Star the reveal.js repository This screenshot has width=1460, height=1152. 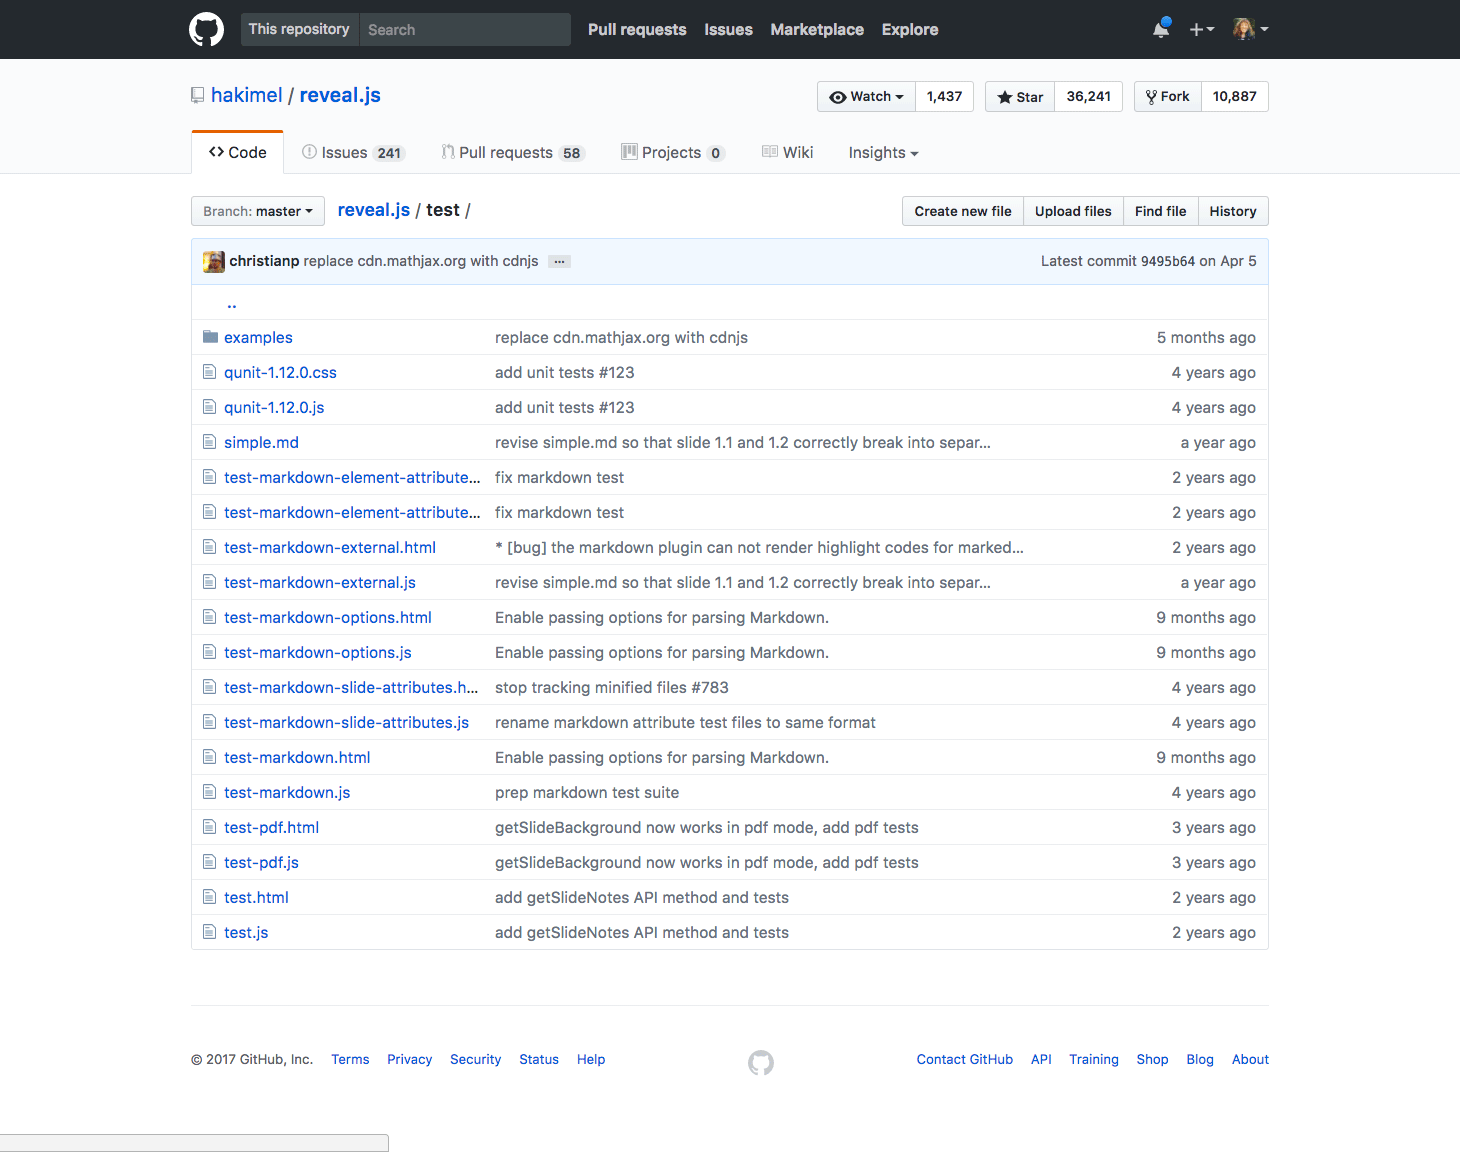point(1019,96)
